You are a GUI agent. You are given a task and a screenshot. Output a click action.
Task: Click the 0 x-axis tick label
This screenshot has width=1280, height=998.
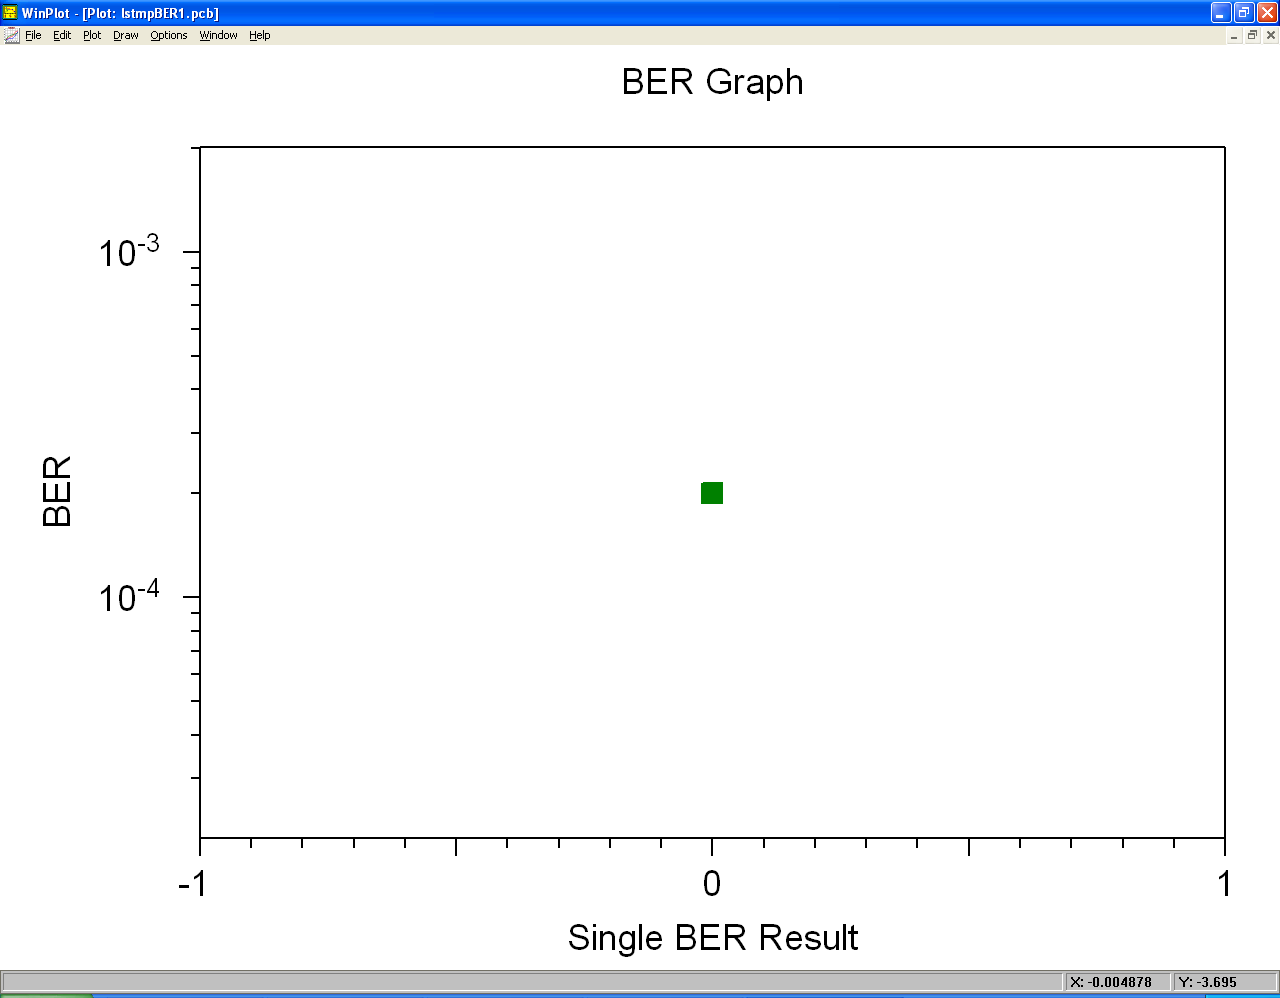[x=712, y=884]
